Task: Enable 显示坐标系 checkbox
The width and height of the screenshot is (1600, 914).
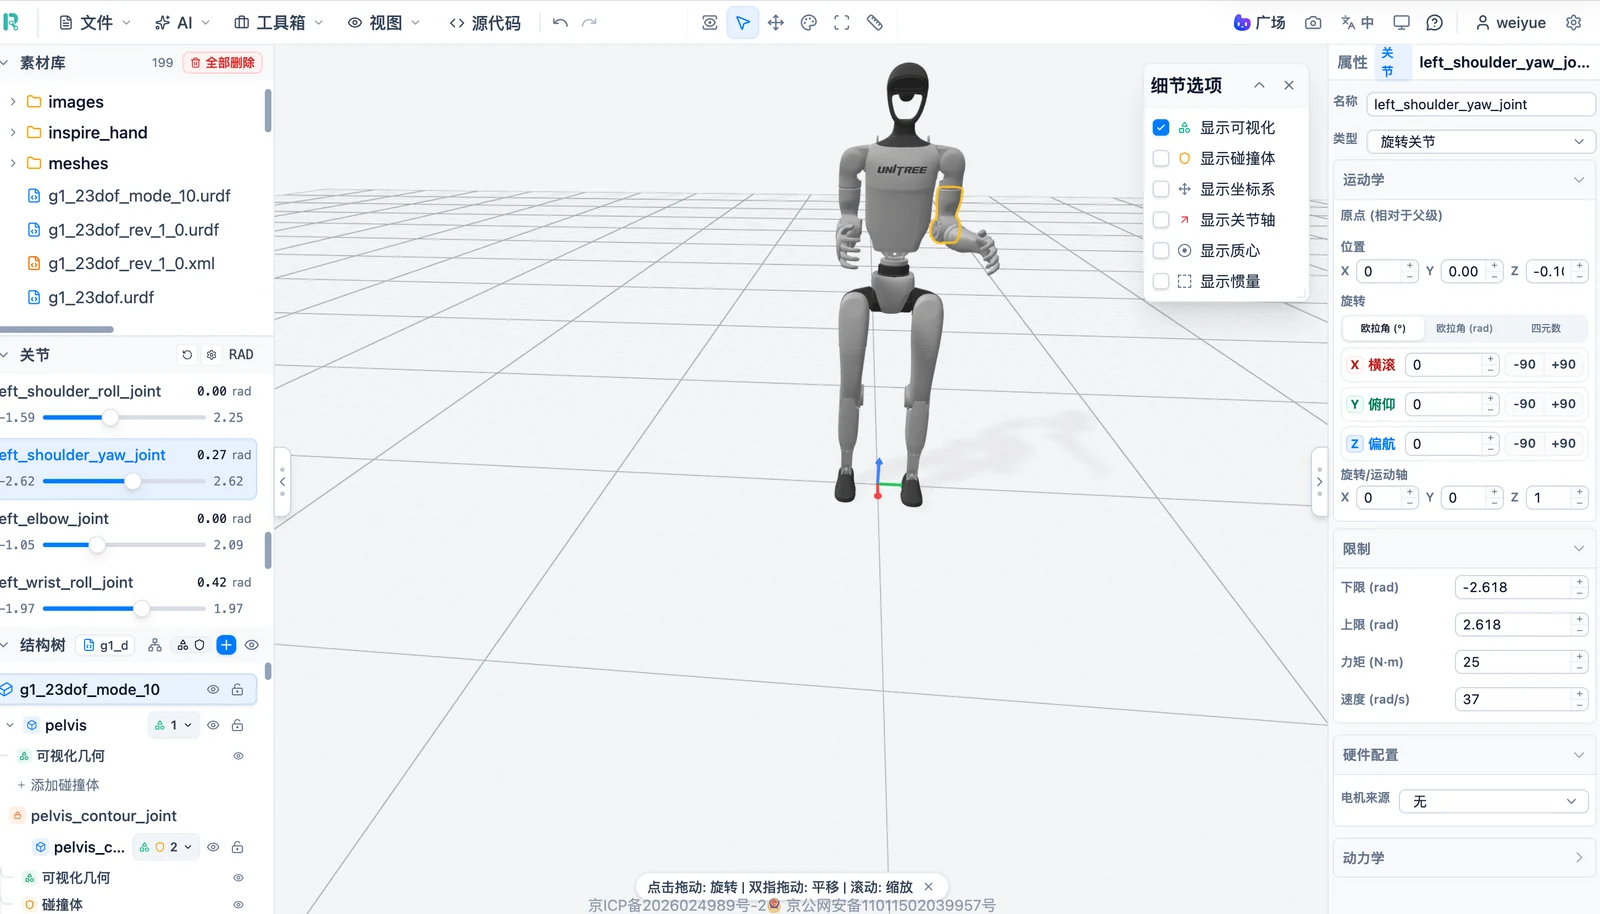Action: click(x=1161, y=189)
